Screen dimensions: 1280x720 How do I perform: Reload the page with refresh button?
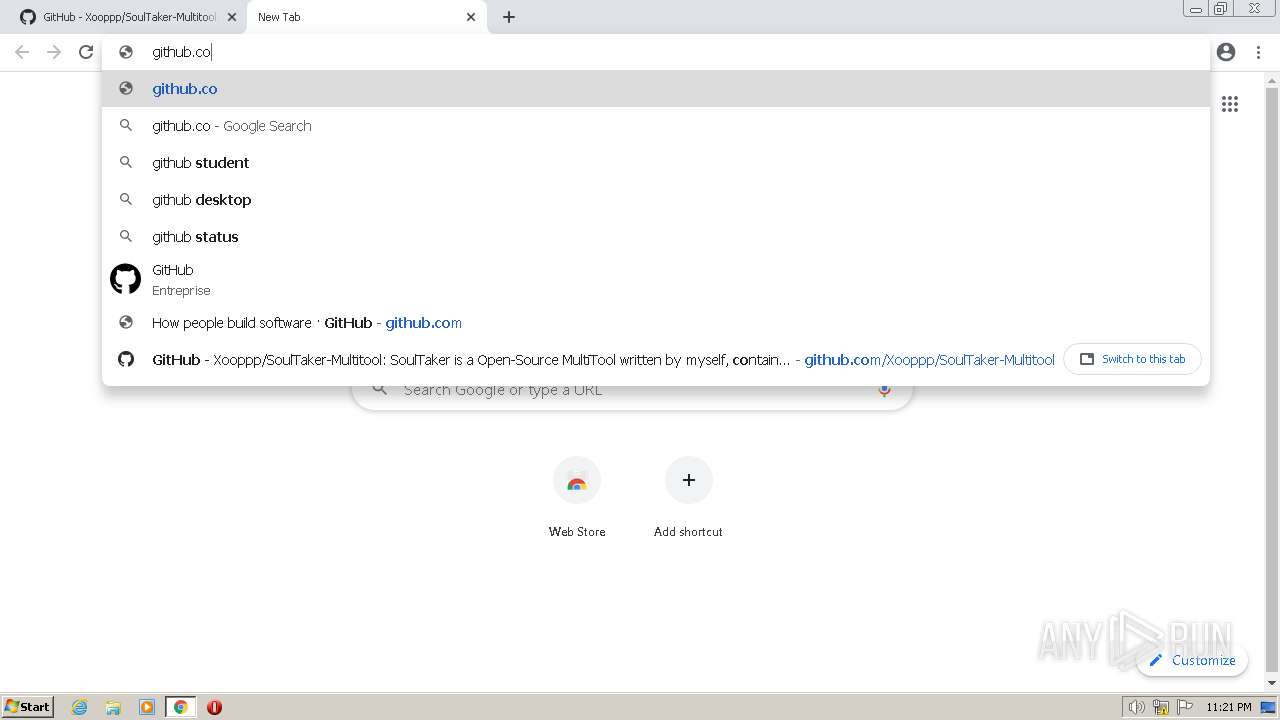(x=86, y=52)
